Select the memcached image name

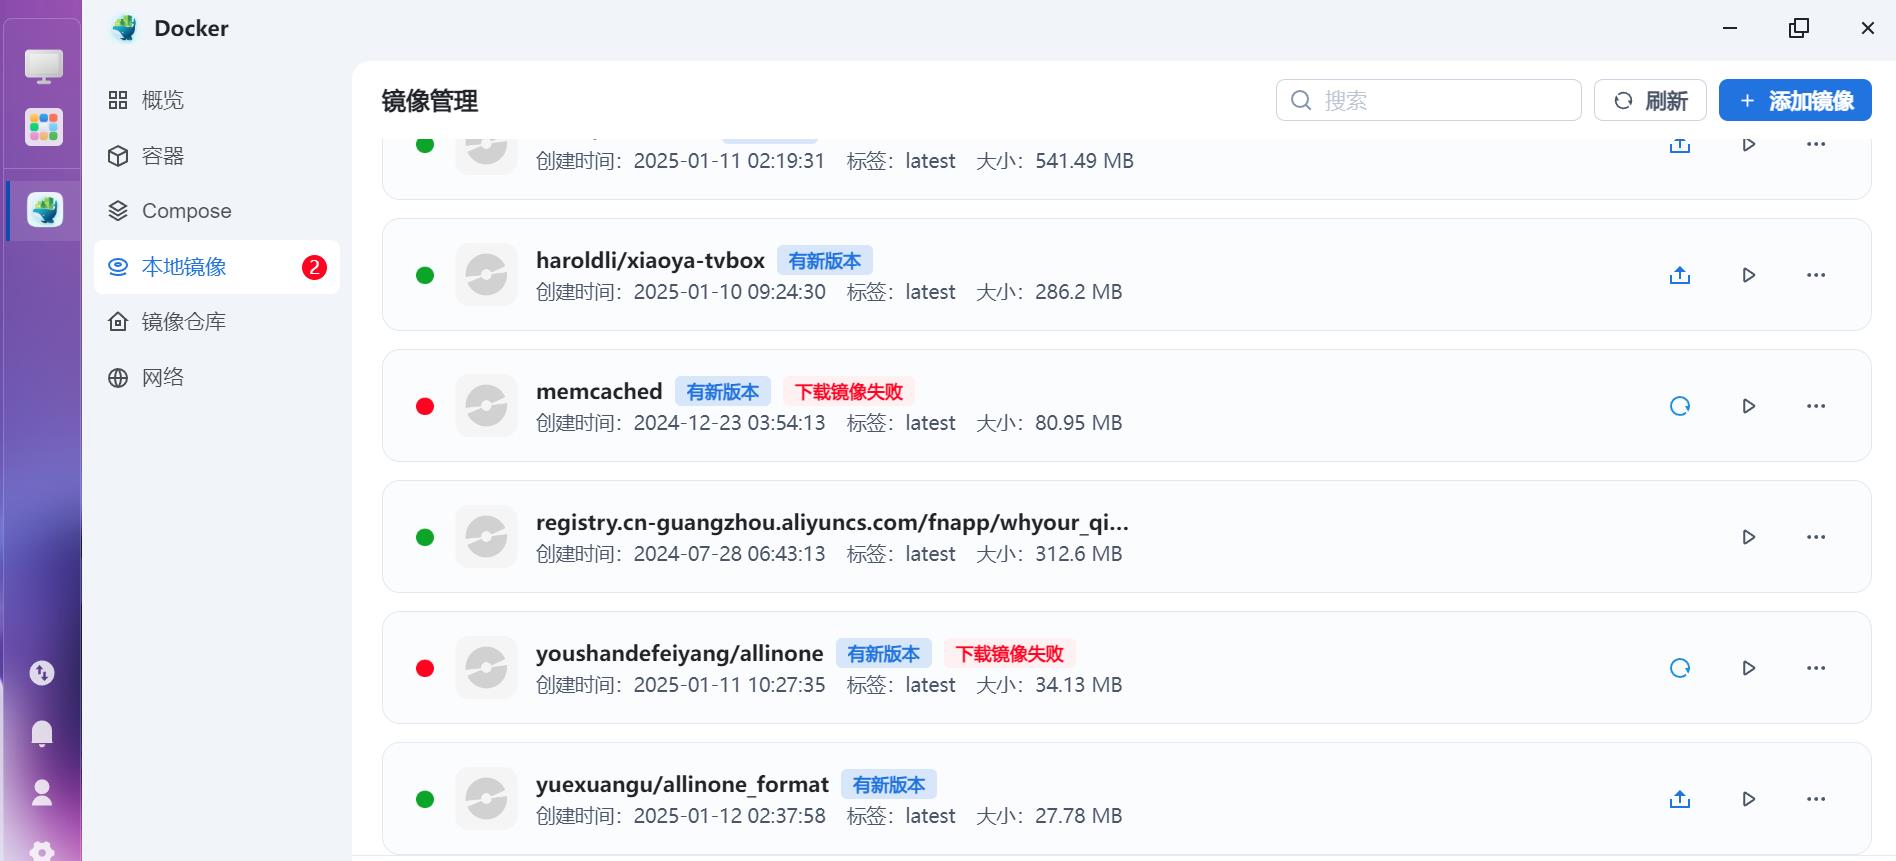click(x=599, y=392)
